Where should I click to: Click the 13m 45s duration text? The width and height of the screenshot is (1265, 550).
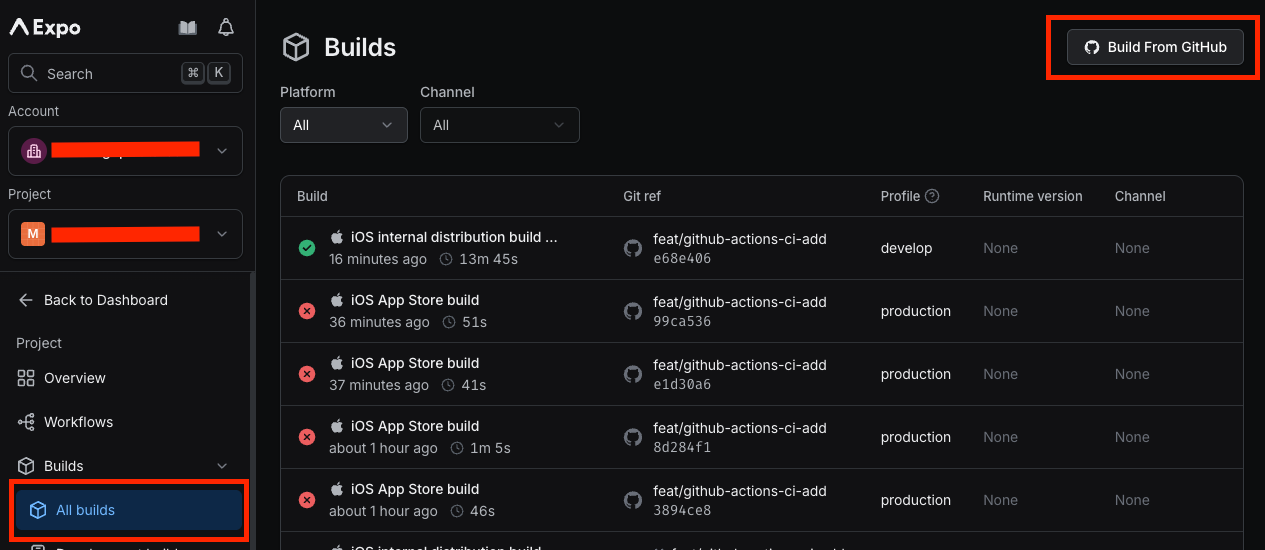pos(488,259)
